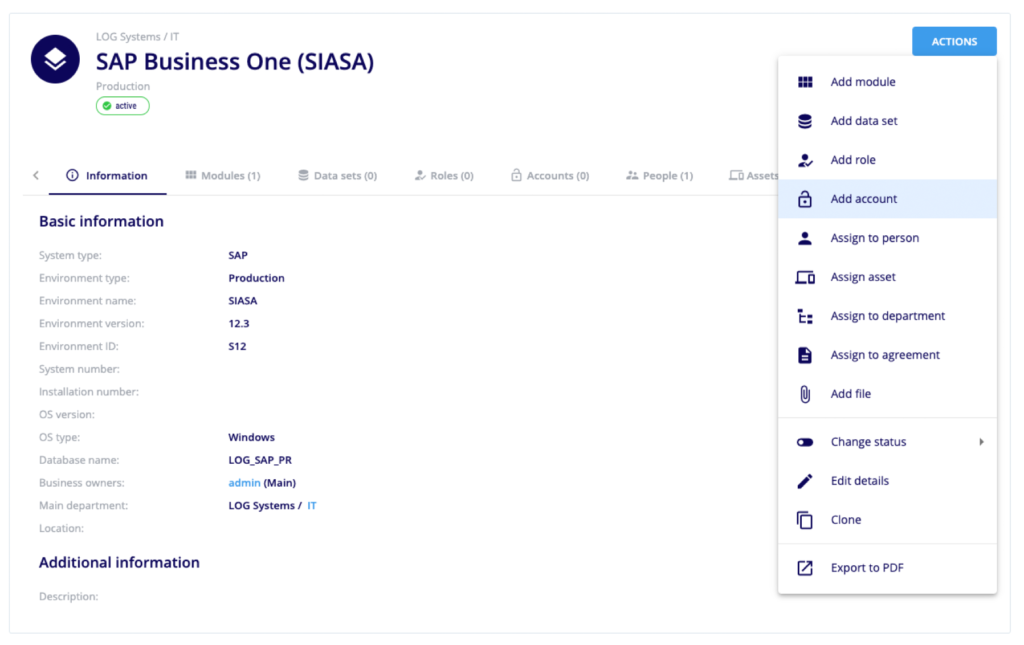This screenshot has width=1024, height=645.
Task: Click the Change status toggle icon
Action: (x=805, y=442)
